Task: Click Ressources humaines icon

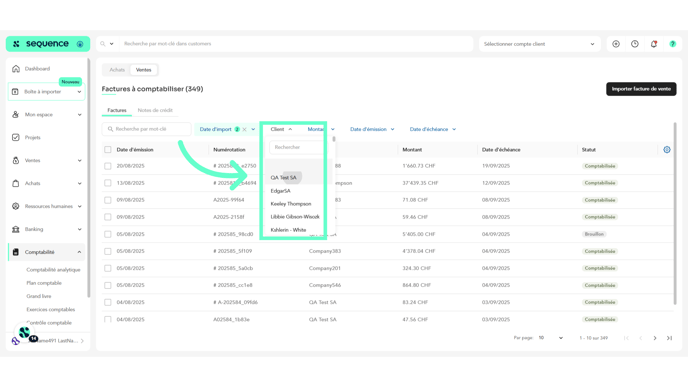Action: pos(16,206)
